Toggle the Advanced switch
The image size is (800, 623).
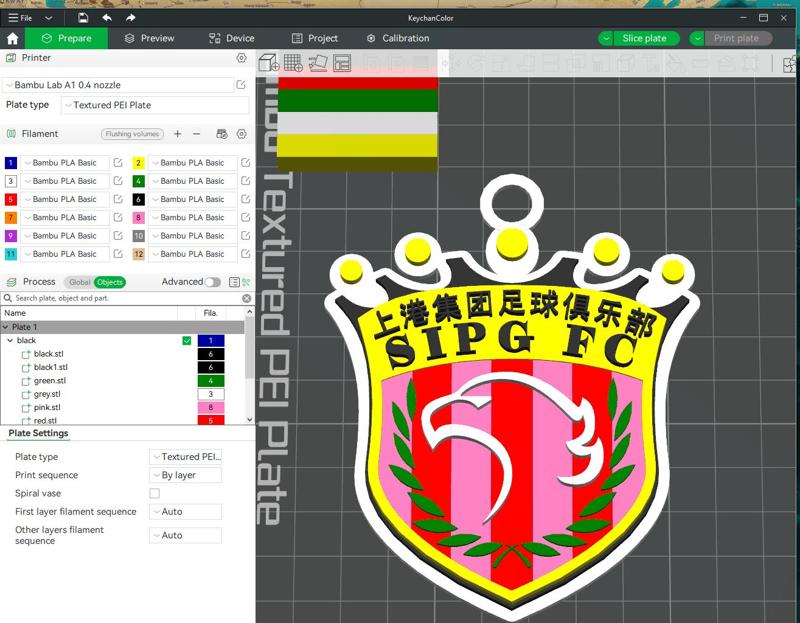(212, 282)
